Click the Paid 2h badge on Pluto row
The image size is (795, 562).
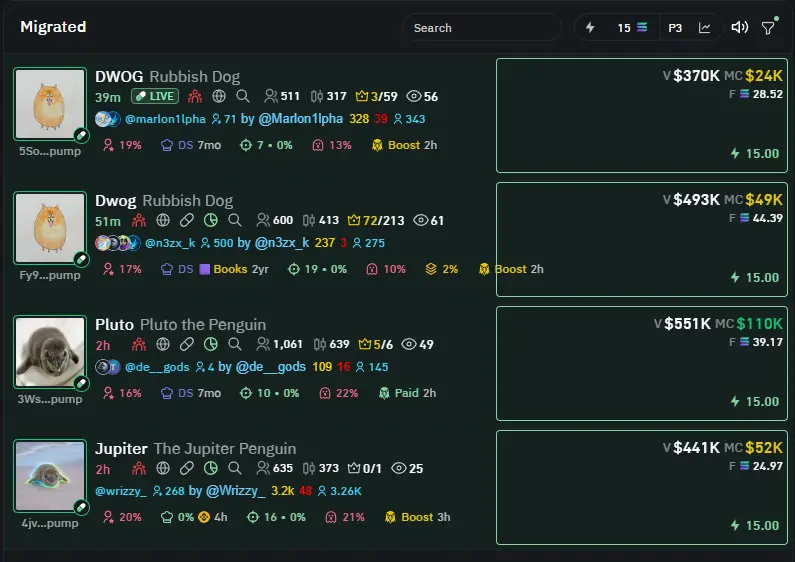[x=407, y=393]
